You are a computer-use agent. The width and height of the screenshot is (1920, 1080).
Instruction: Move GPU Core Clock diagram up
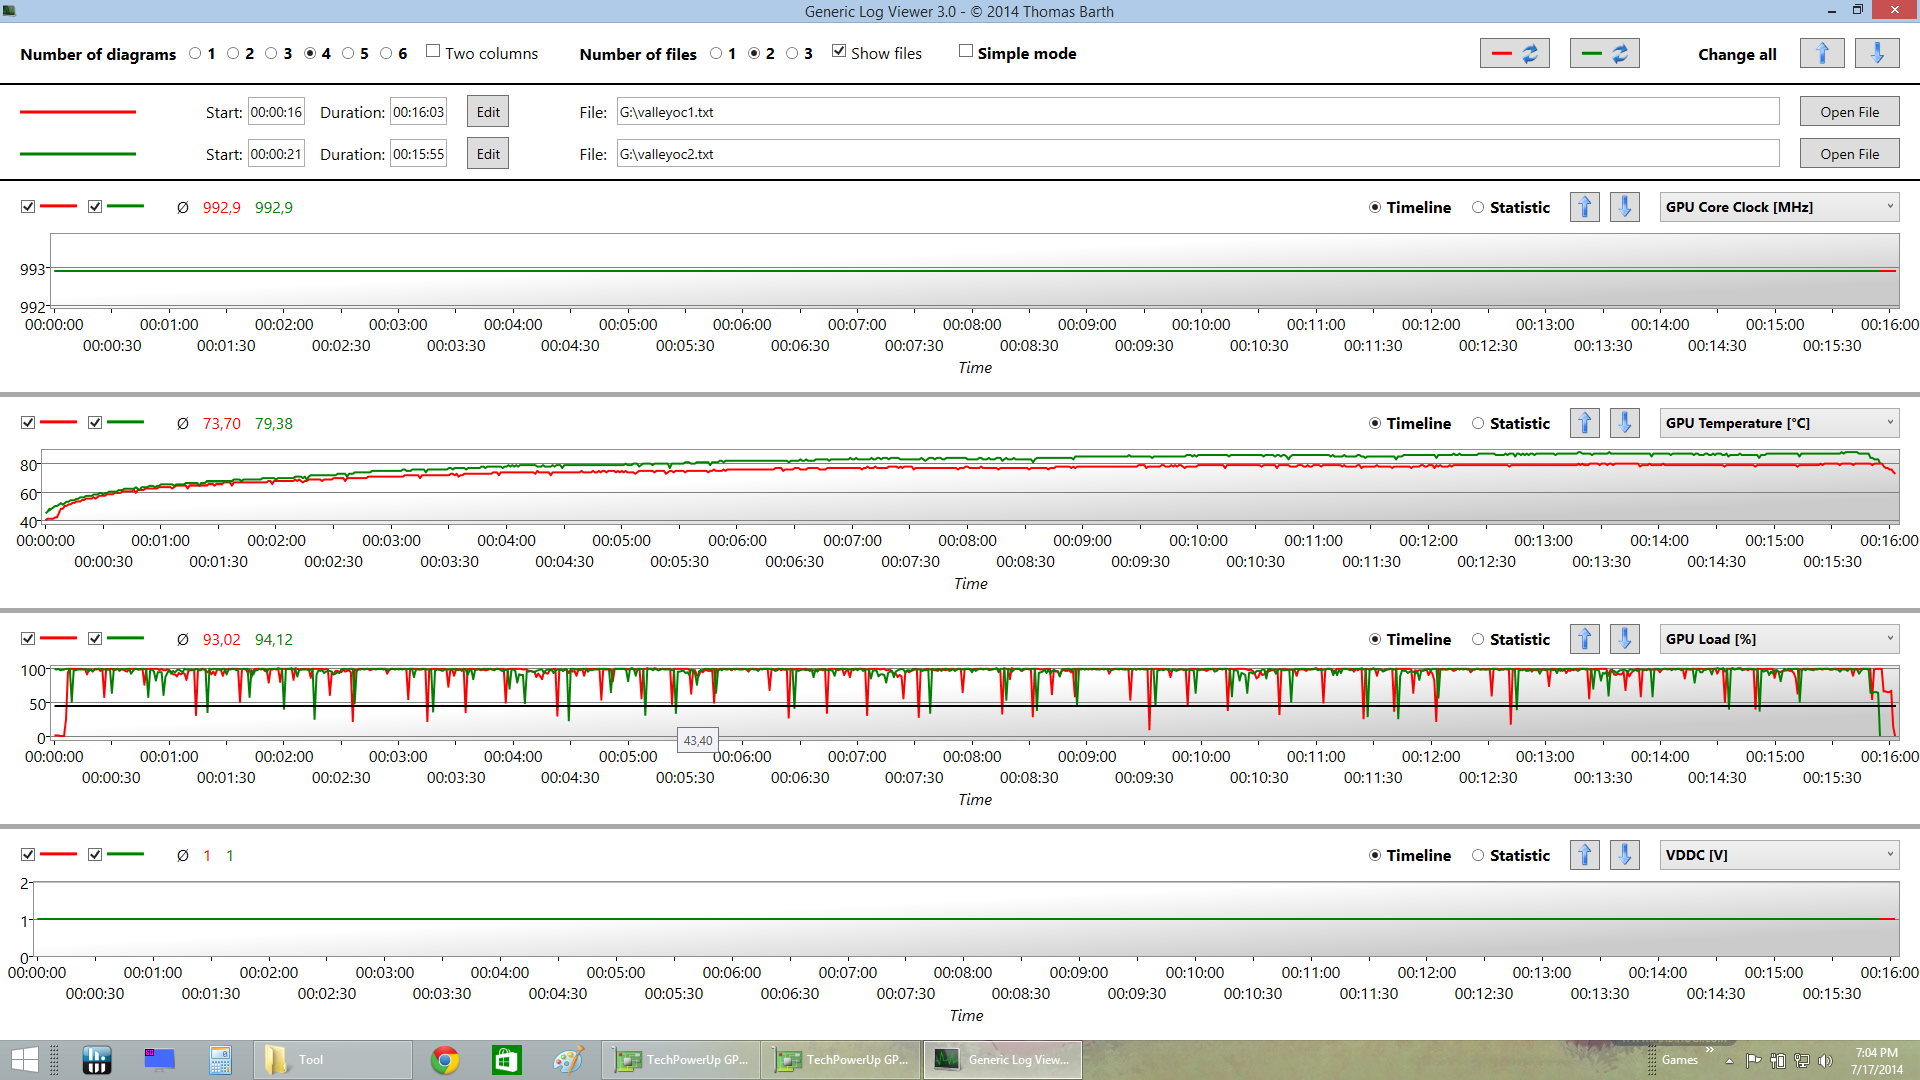pos(1585,207)
